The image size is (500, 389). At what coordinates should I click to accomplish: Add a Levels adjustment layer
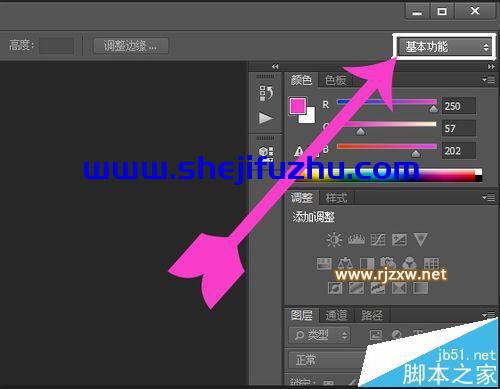click(x=356, y=239)
